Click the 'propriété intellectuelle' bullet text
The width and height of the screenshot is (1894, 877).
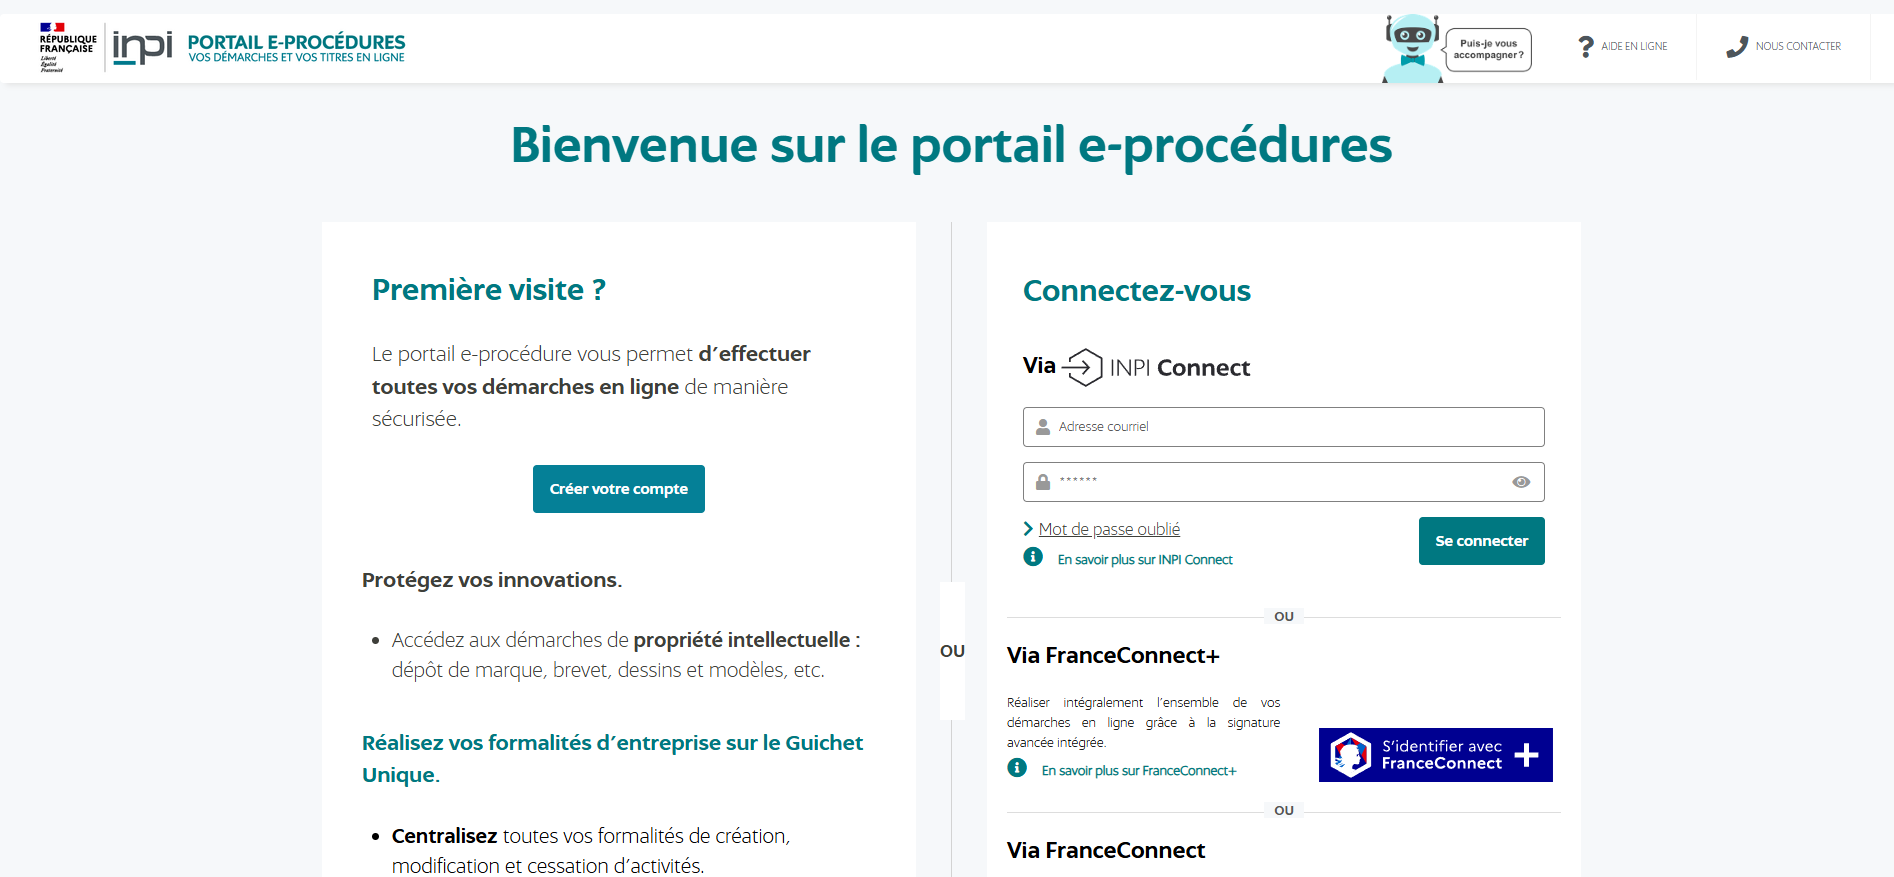(626, 655)
